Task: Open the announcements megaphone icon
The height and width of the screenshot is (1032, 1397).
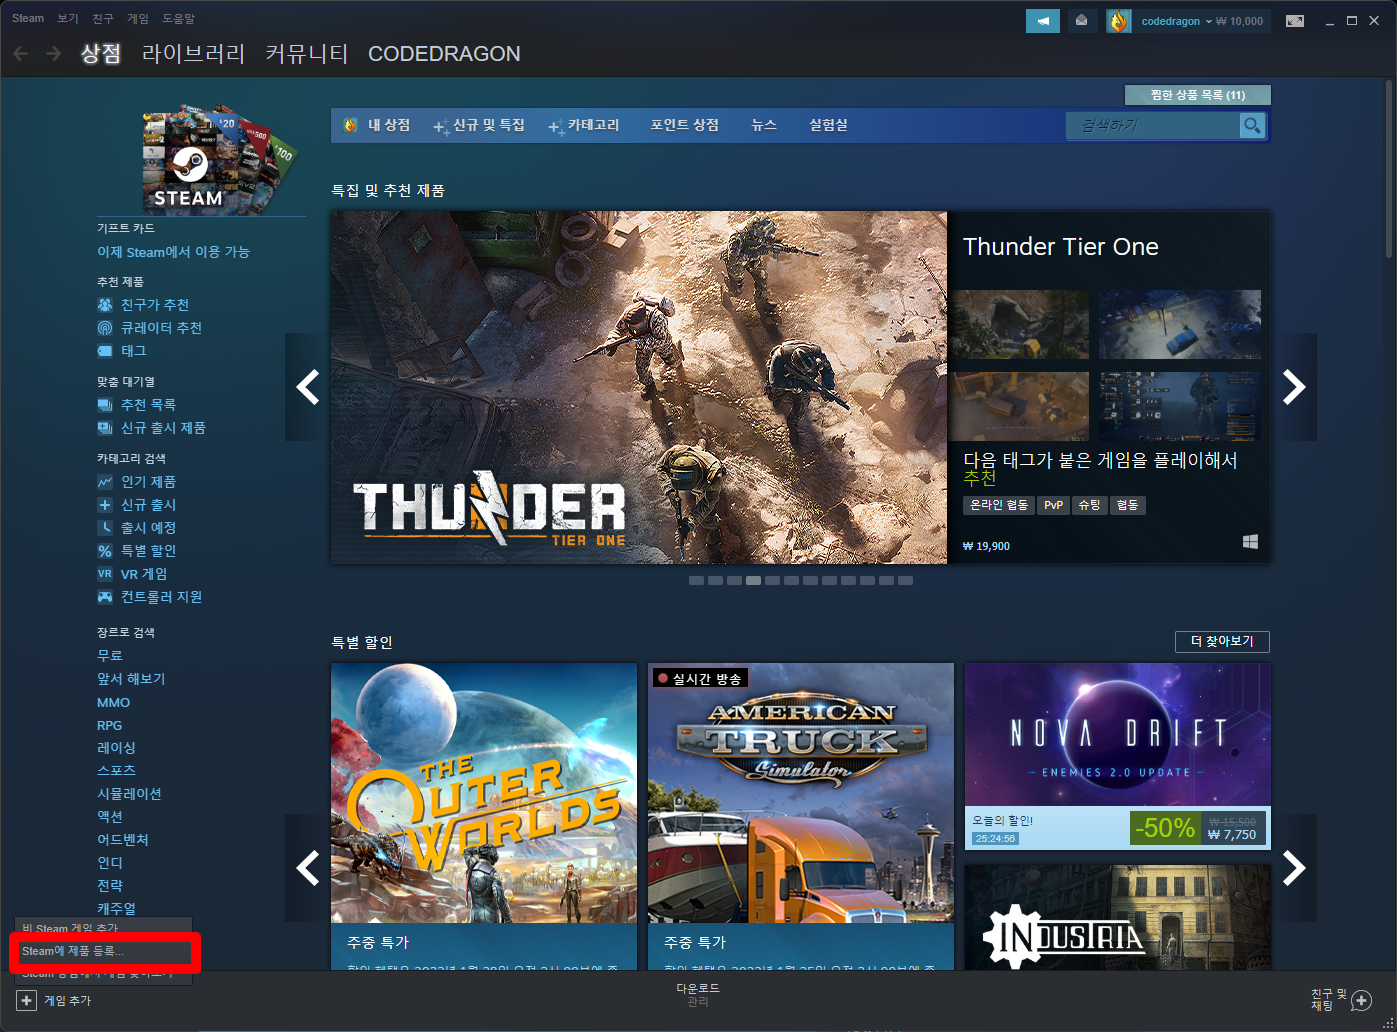Action: click(1043, 20)
